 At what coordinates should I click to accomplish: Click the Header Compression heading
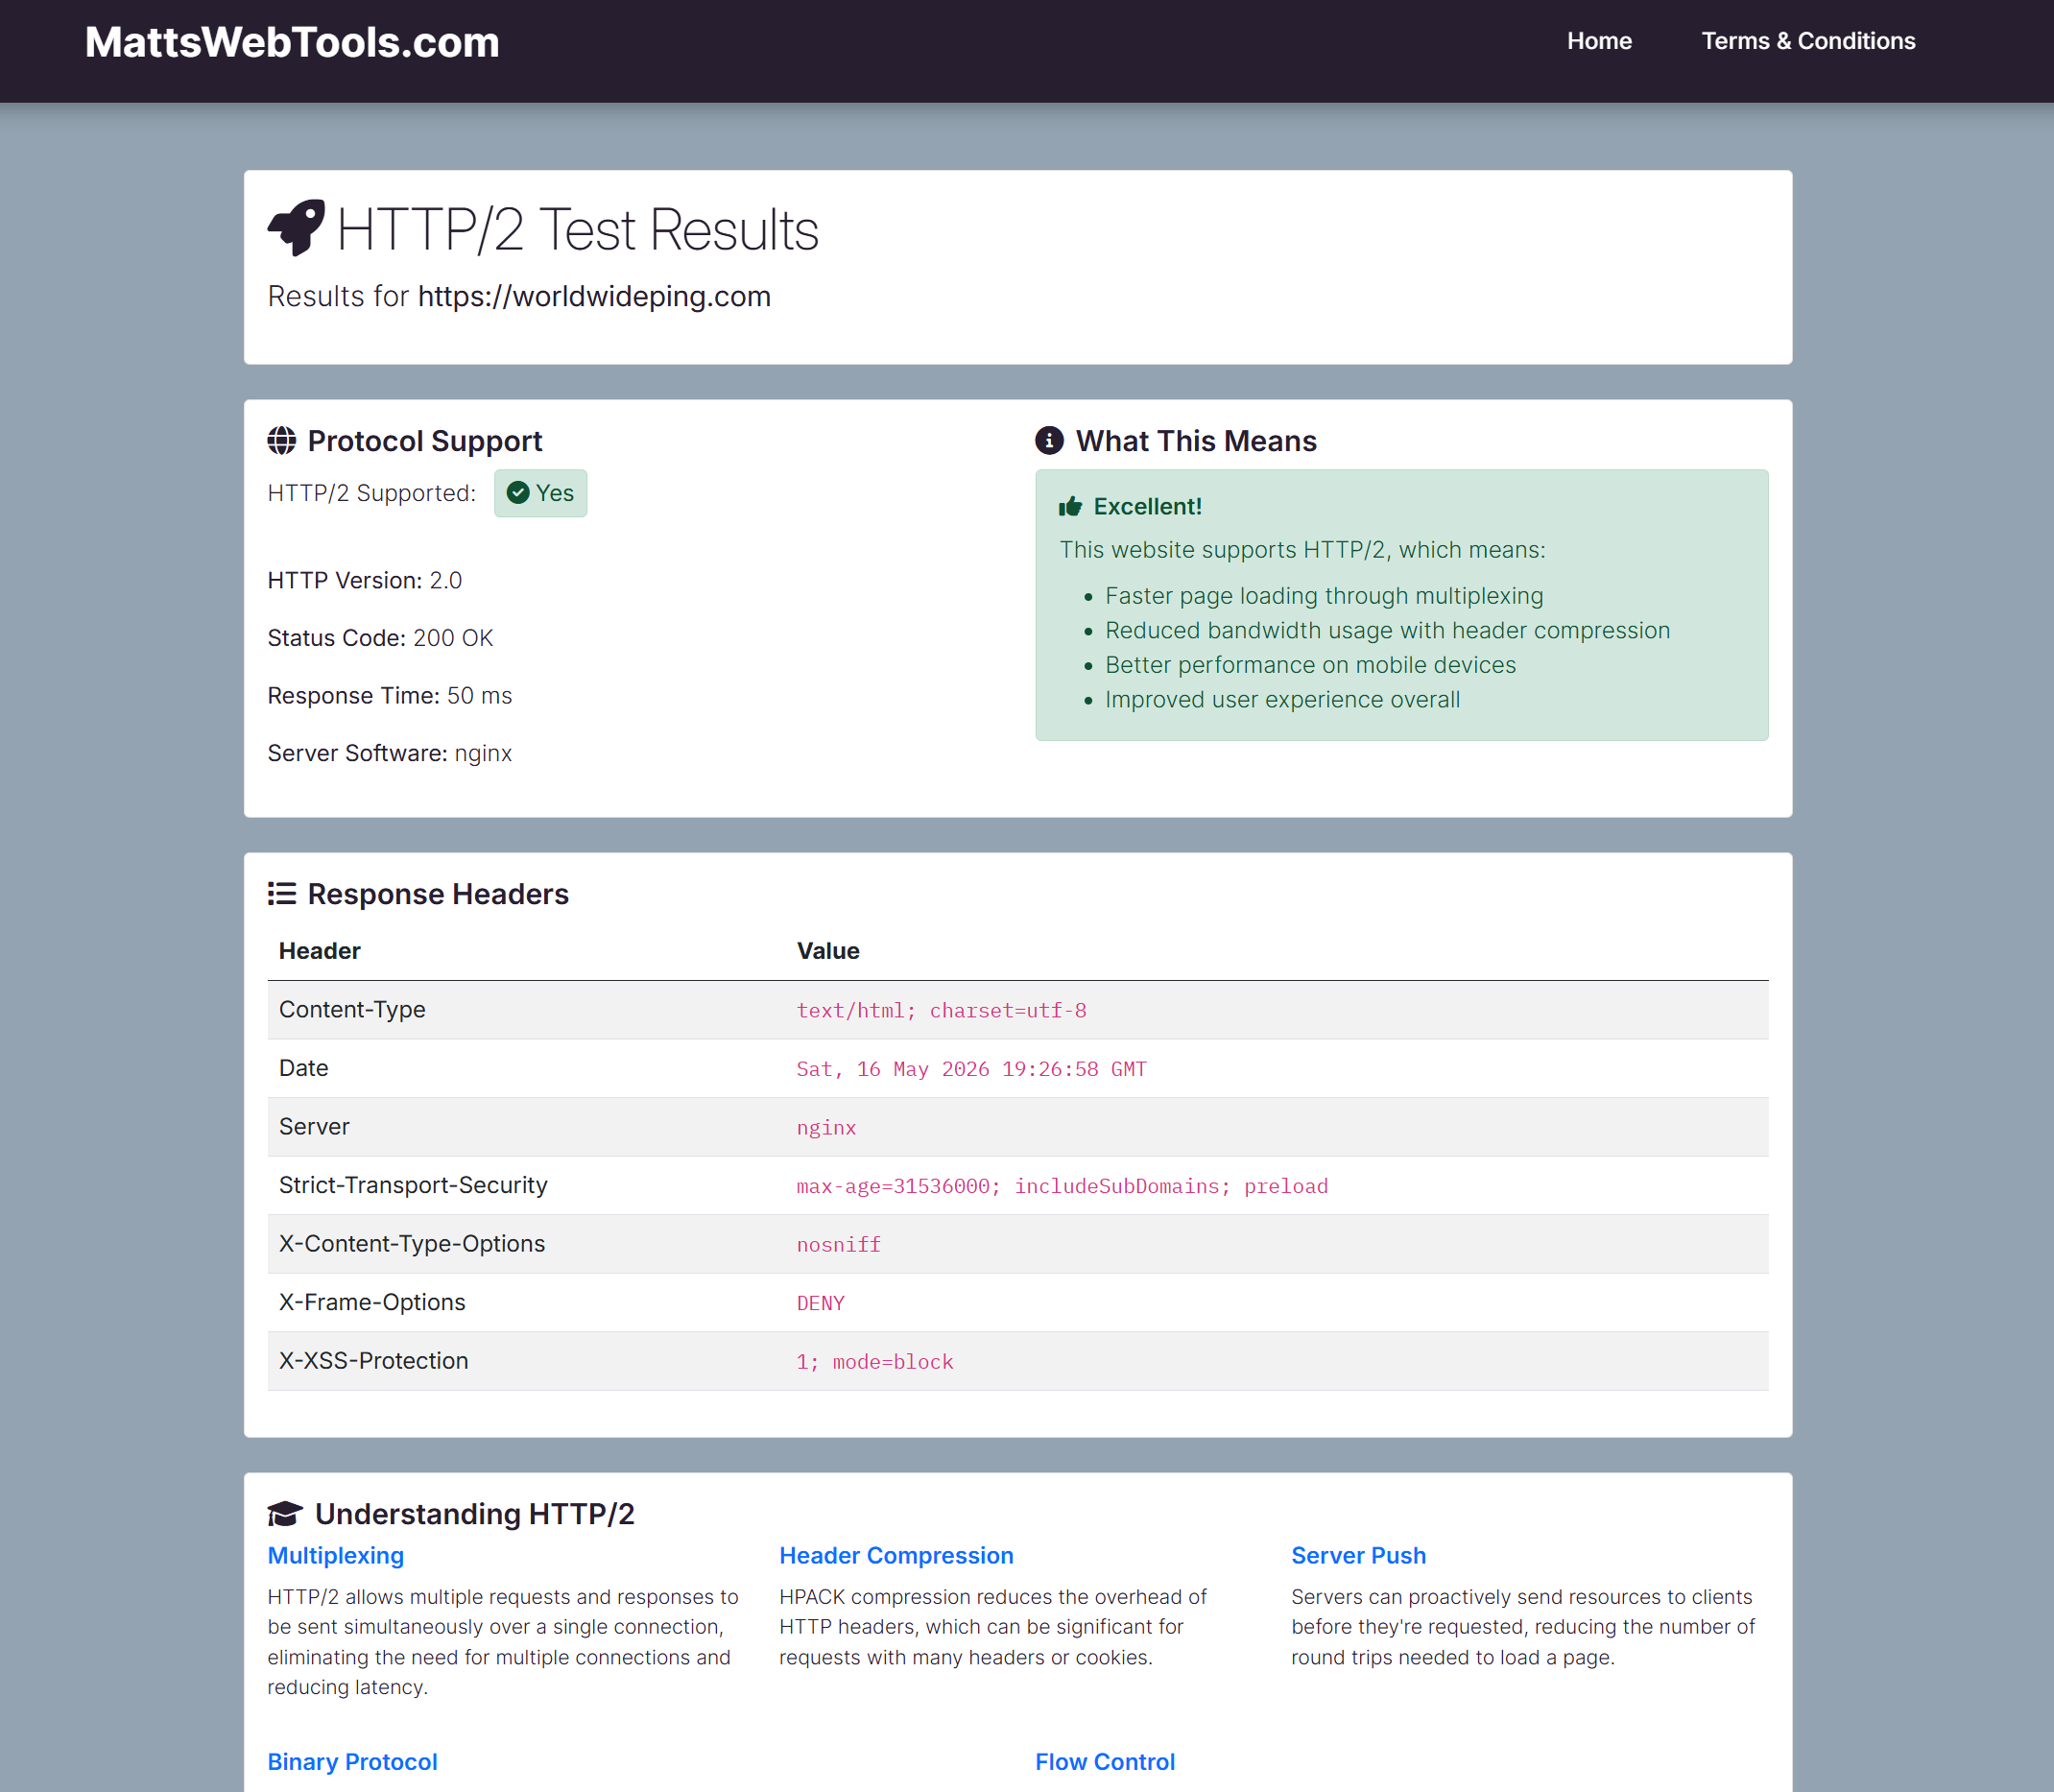click(x=896, y=1555)
